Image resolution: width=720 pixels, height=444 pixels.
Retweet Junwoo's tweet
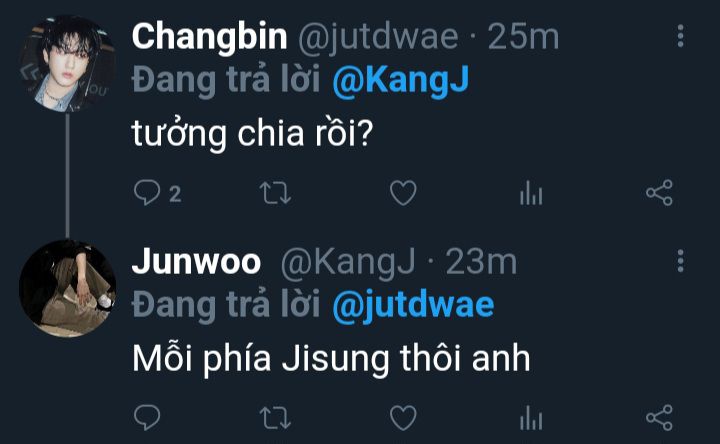(275, 418)
